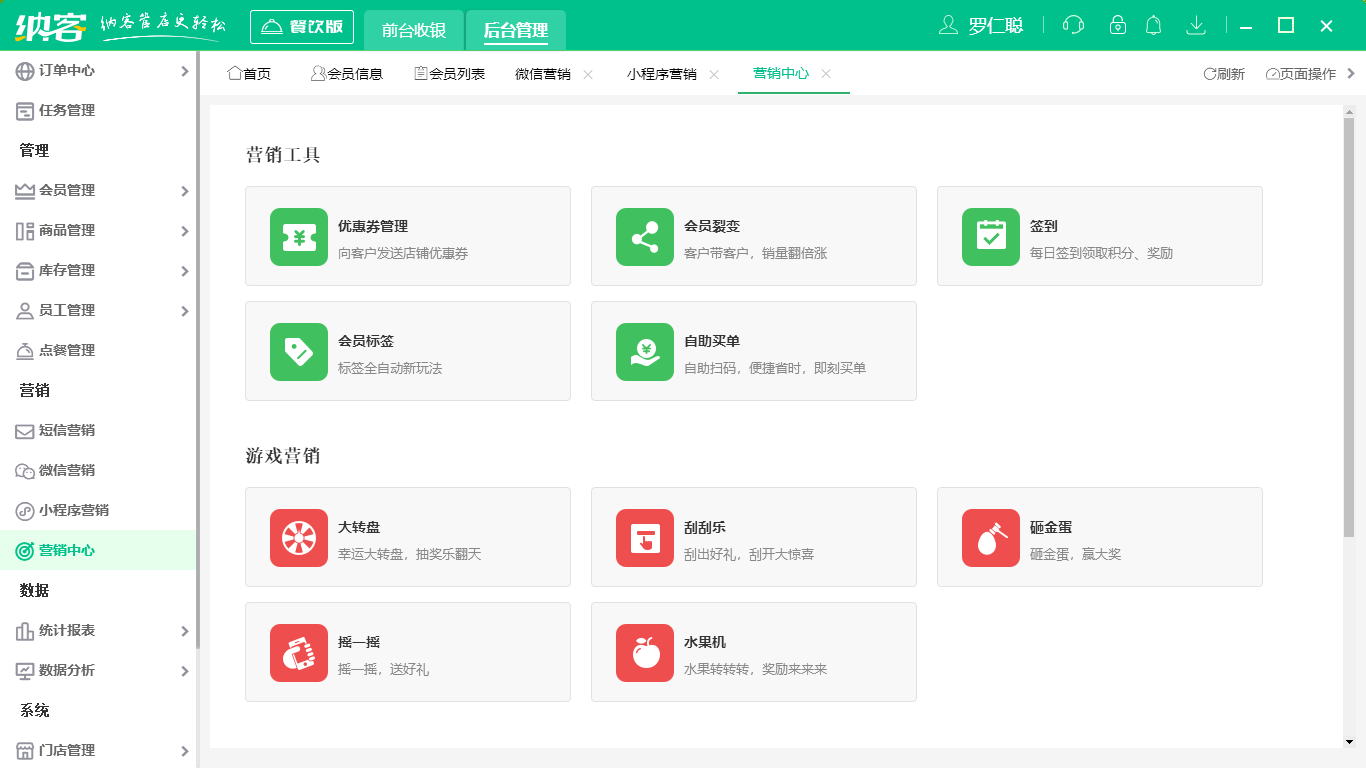Switch to the 会员列表 tab
Image resolution: width=1366 pixels, height=768 pixels.
[x=450, y=73]
